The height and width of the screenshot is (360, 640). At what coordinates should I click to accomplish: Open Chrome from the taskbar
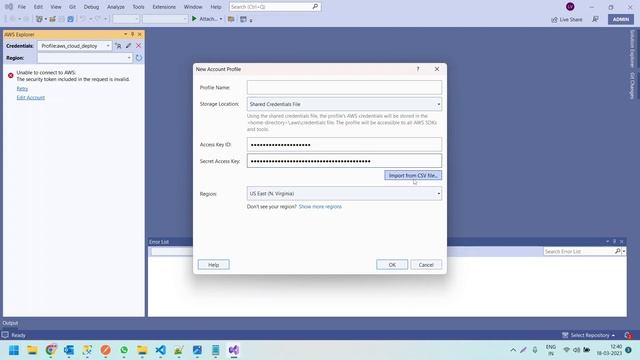point(51,350)
